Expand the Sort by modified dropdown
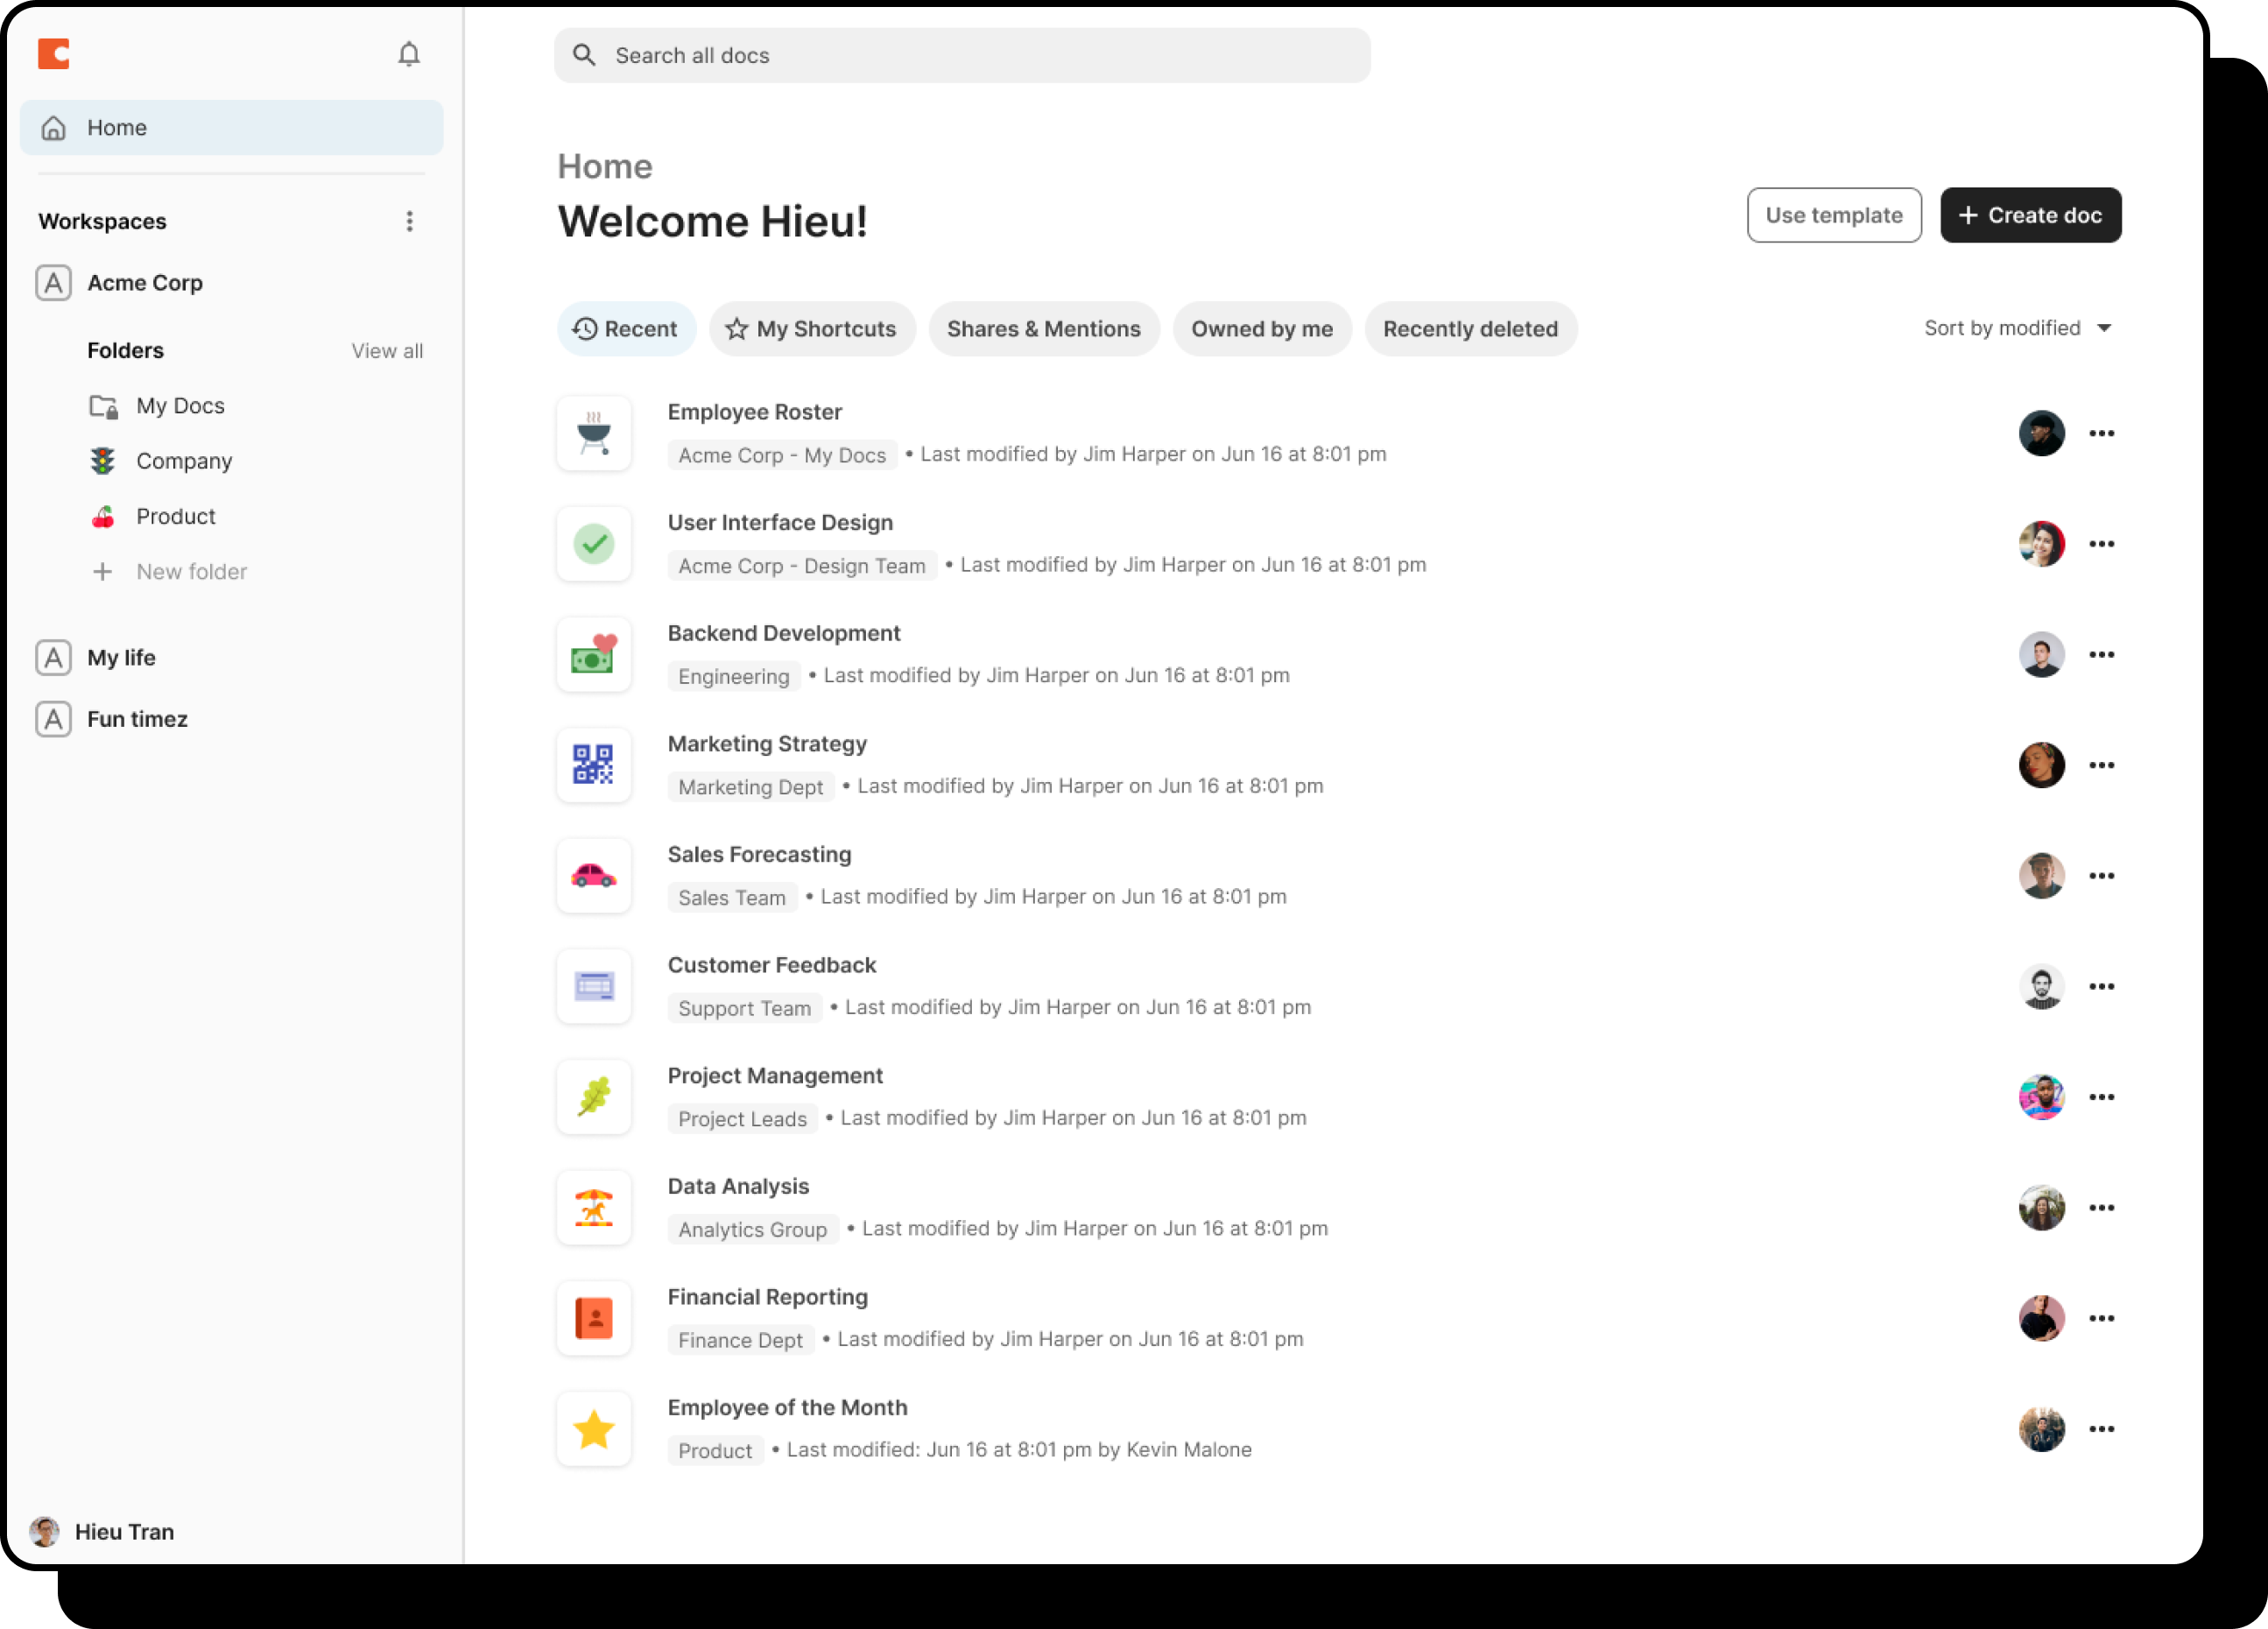 2017,328
